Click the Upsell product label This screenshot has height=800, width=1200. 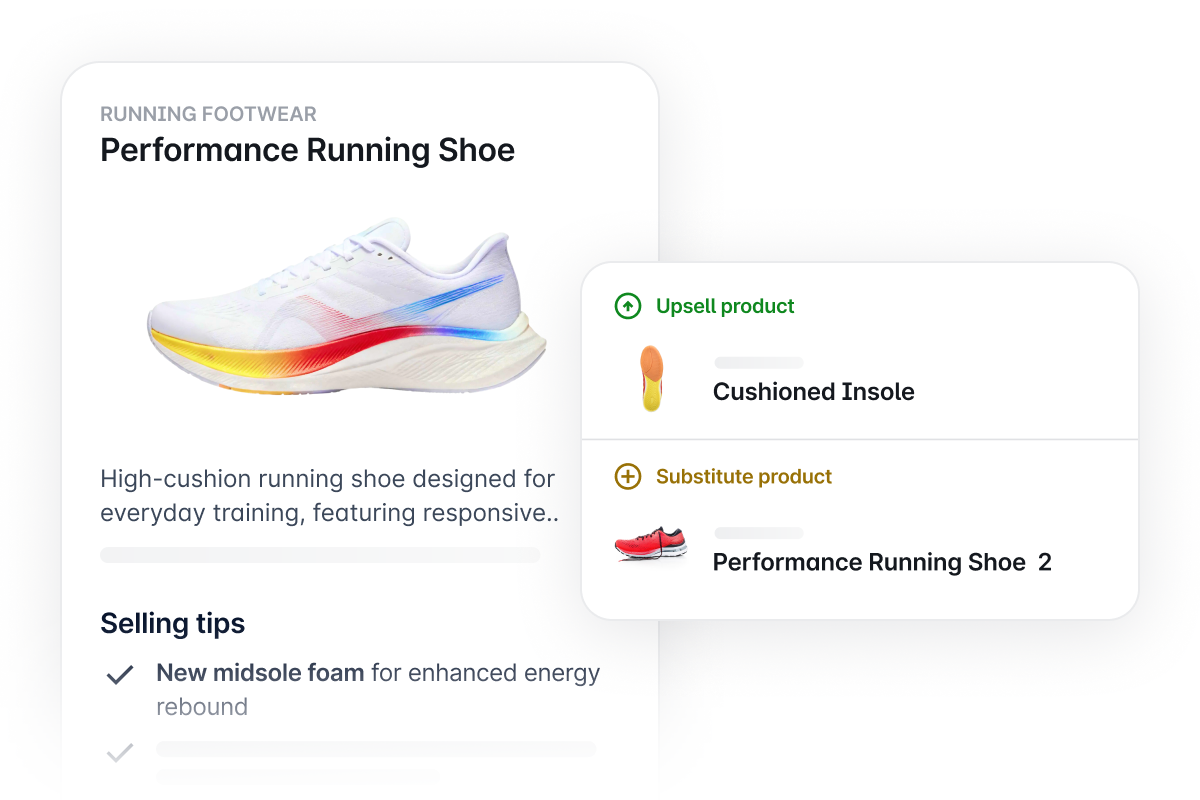pyautogui.click(x=725, y=306)
